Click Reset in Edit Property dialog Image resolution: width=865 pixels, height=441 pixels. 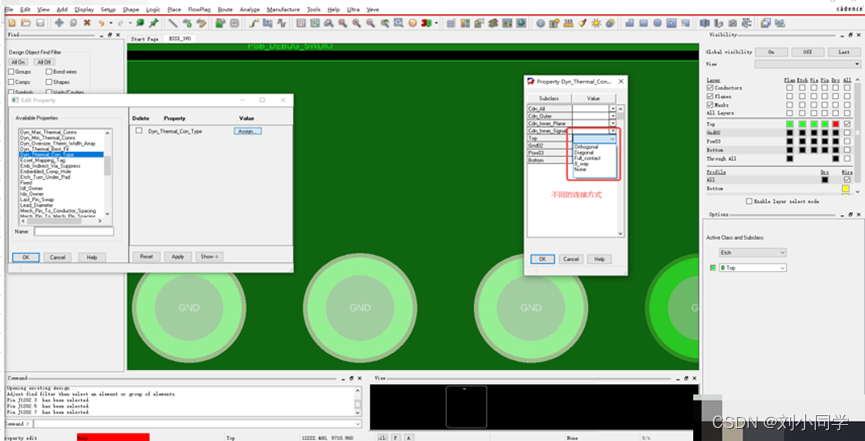tap(146, 257)
